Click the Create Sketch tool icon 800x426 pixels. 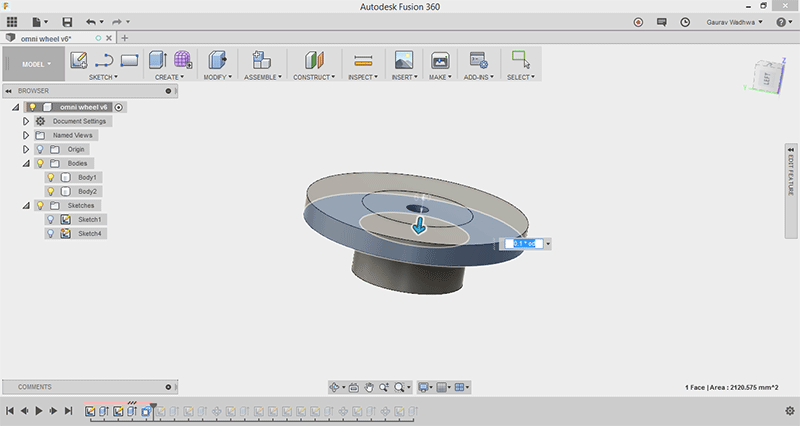(x=79, y=60)
